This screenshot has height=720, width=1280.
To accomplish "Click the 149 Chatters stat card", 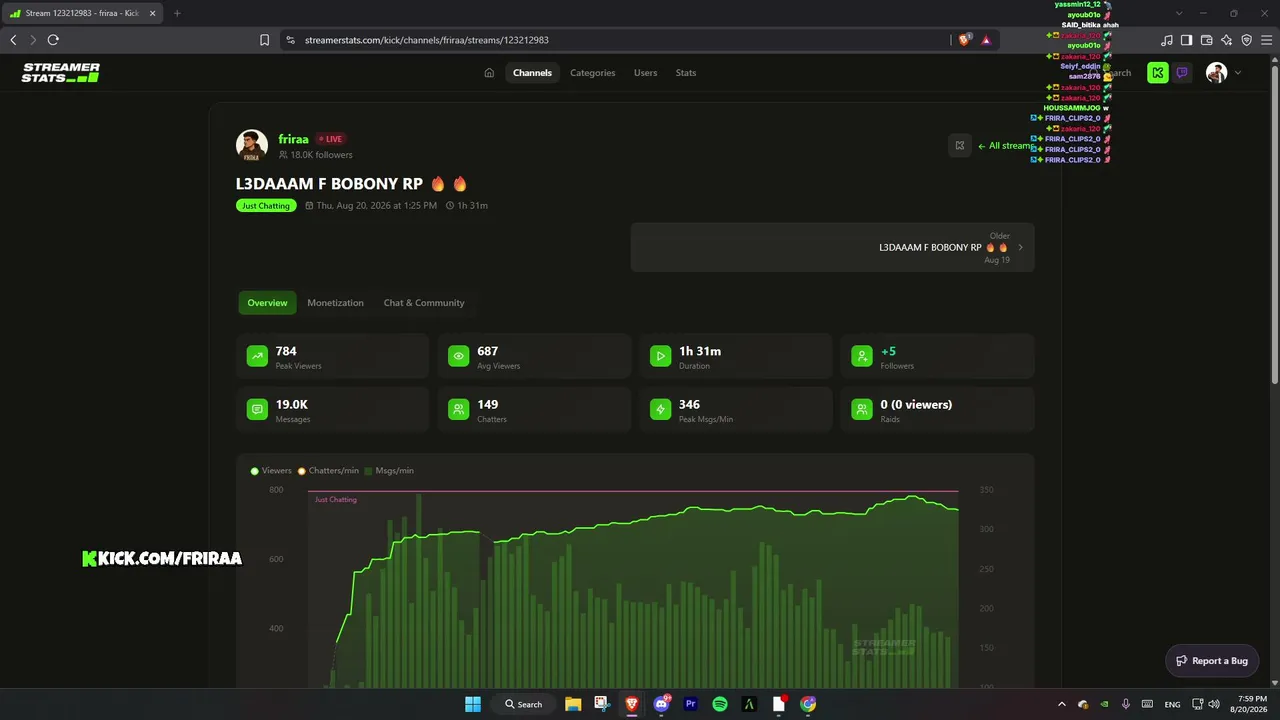I will (534, 410).
